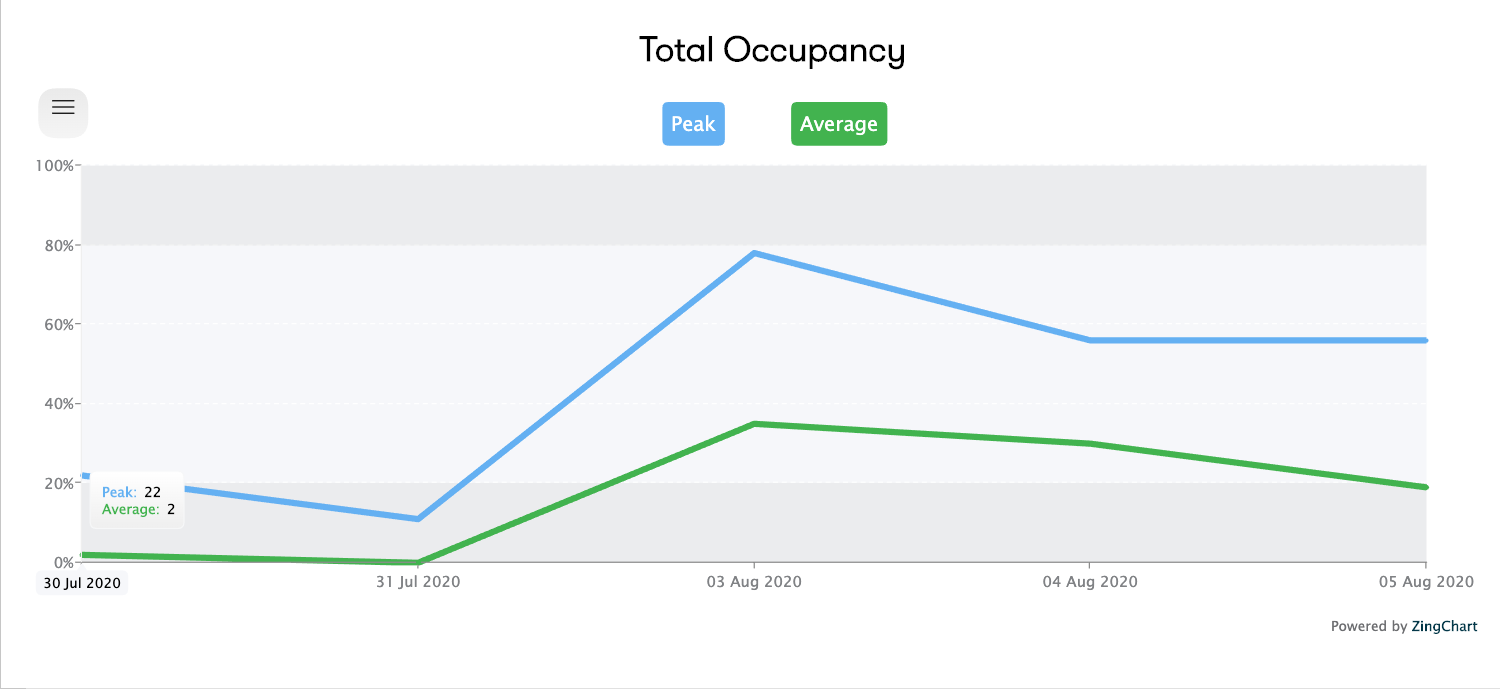Select Average line endpoint at 05 Aug 2020
The image size is (1500, 689).
[1424, 487]
